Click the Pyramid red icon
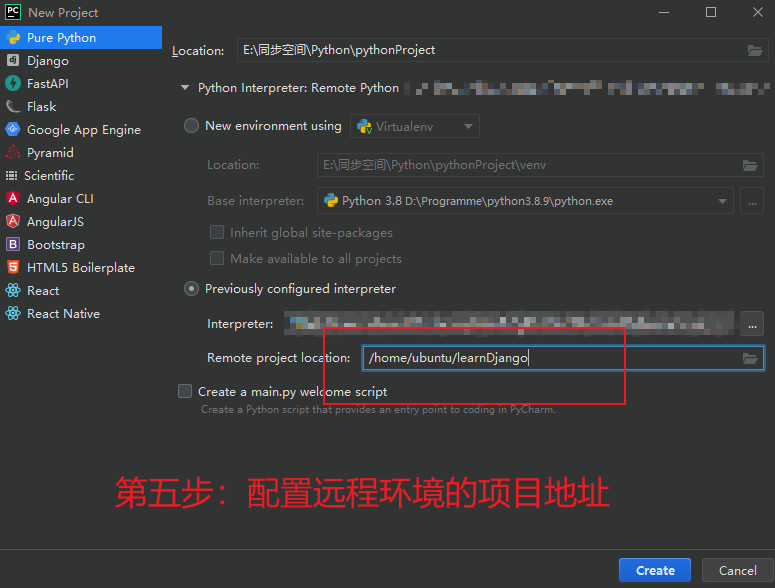Viewport: 775px width, 588px height. [x=13, y=152]
